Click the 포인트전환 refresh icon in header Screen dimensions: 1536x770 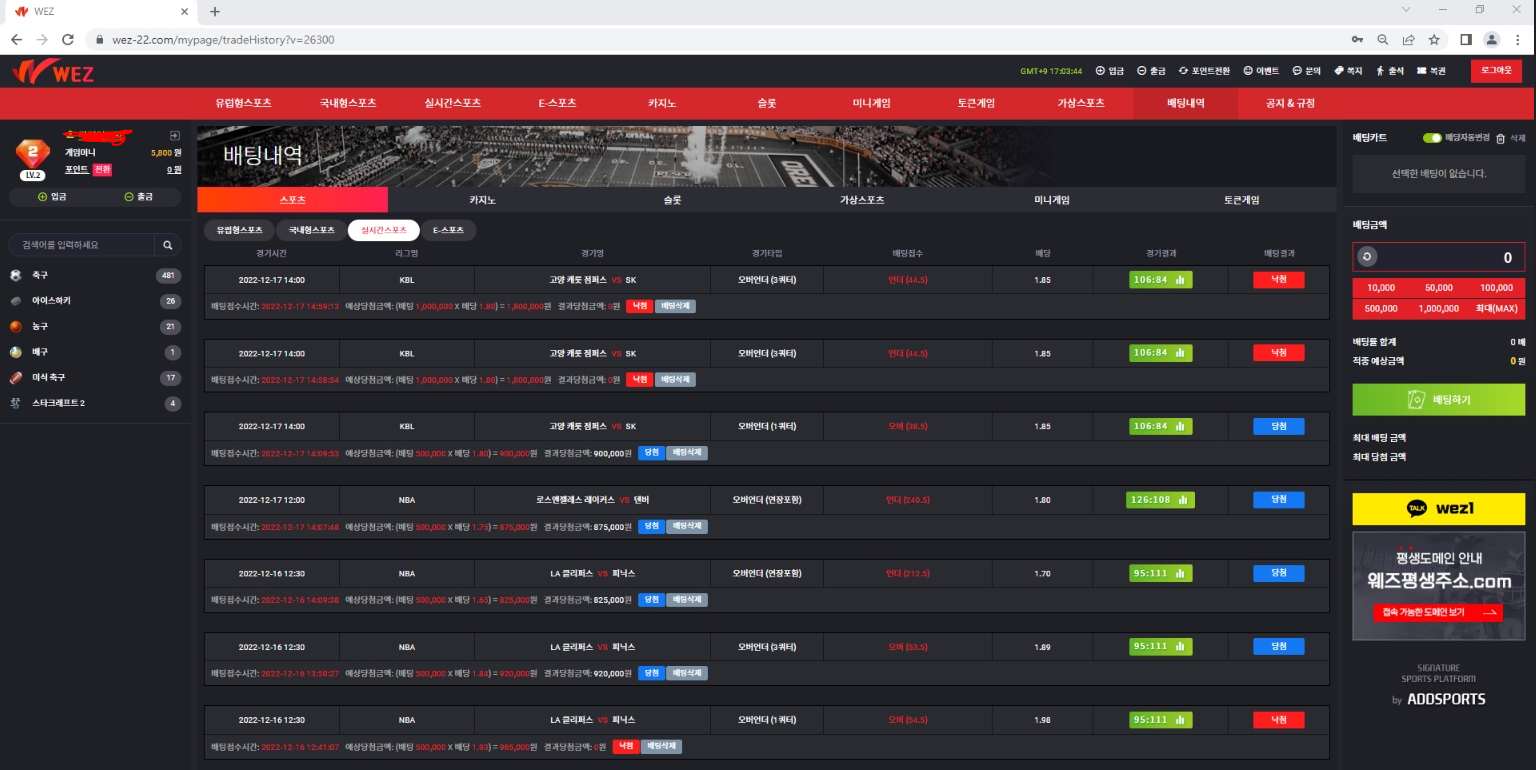(1183, 71)
